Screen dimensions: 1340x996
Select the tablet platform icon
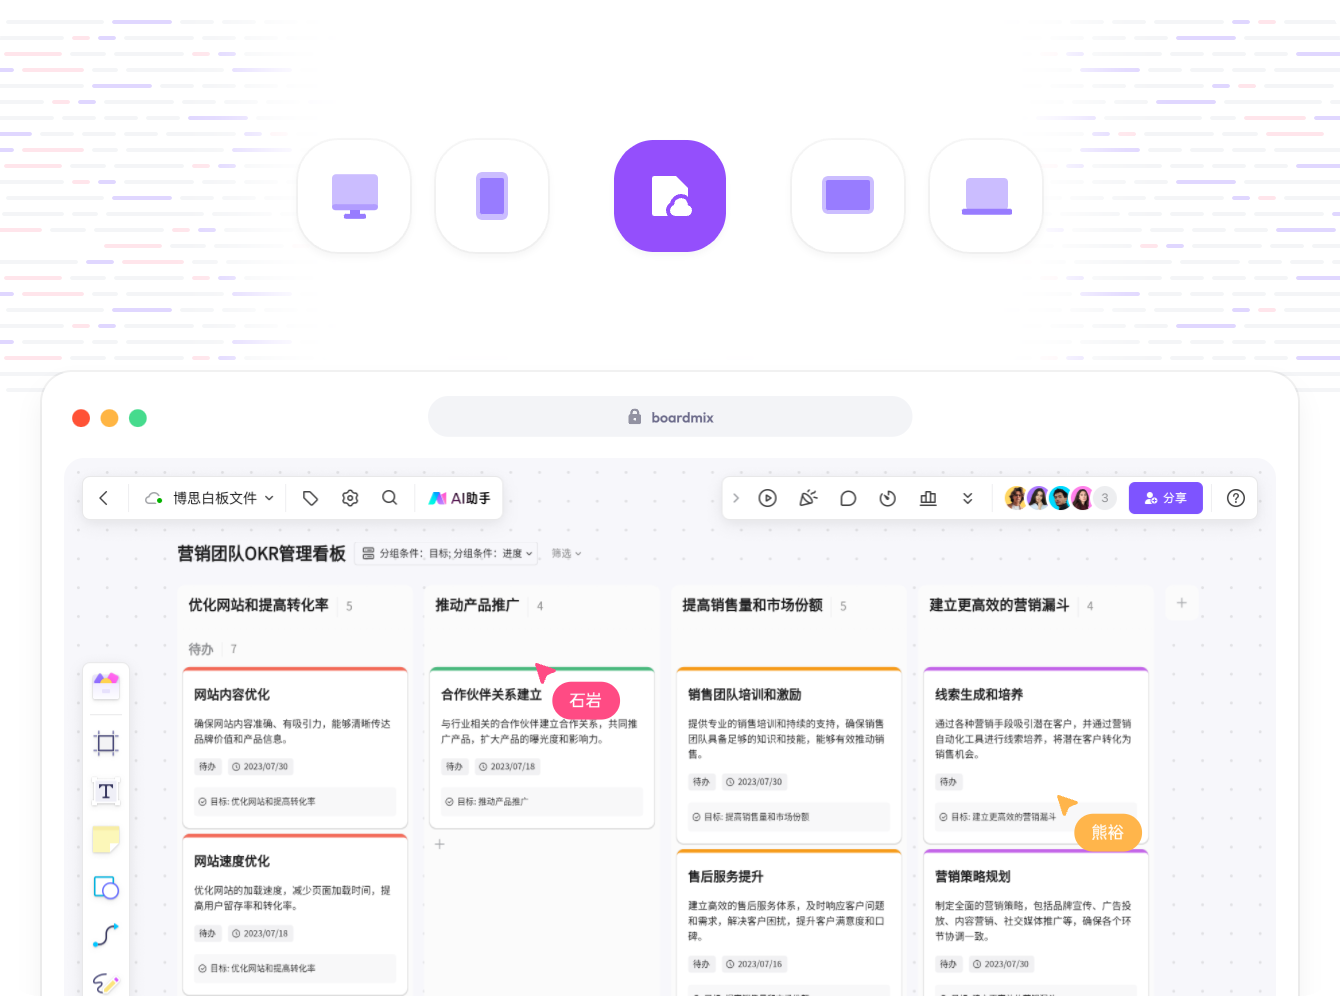pos(848,196)
